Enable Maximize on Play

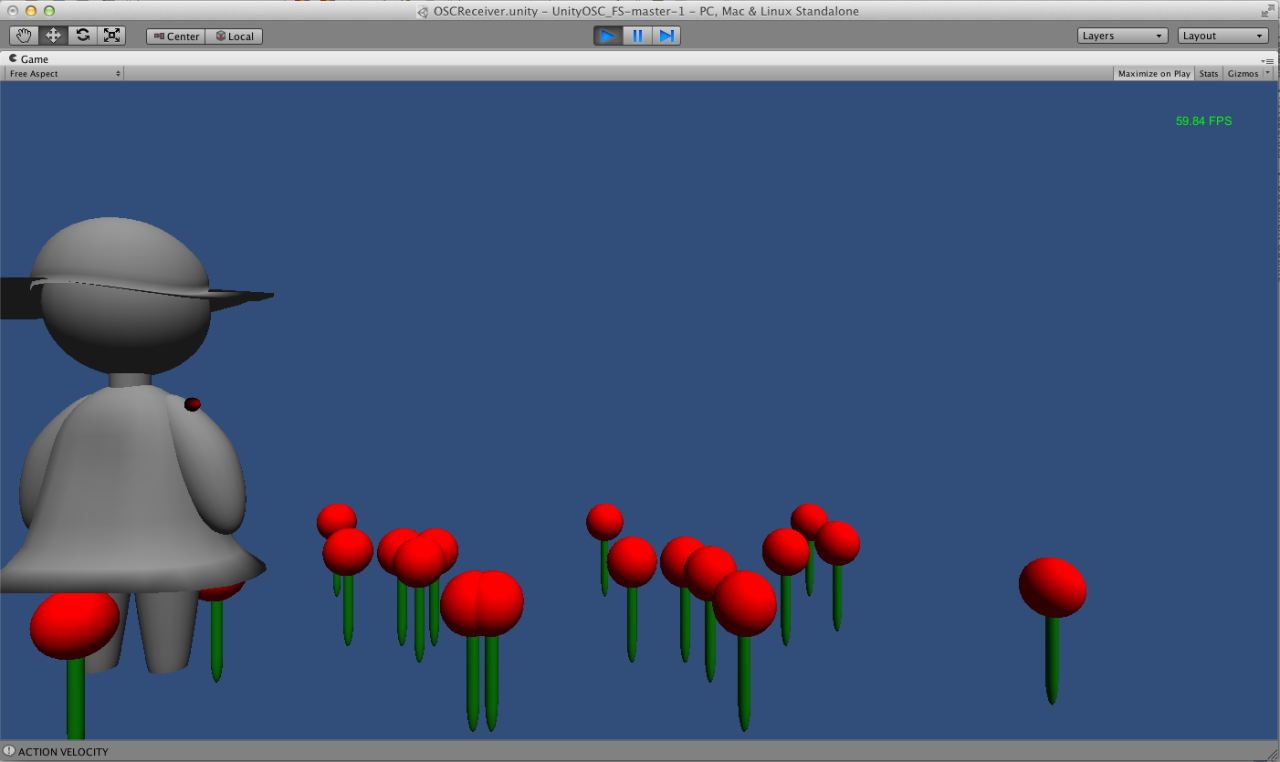click(x=1154, y=74)
